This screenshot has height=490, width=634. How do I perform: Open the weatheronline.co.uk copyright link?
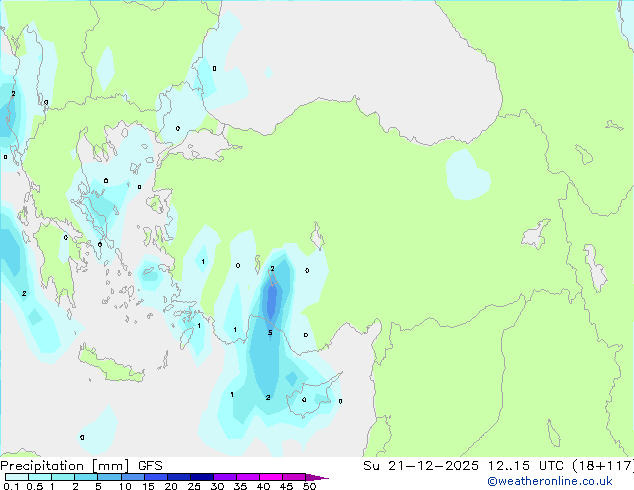[x=550, y=481]
